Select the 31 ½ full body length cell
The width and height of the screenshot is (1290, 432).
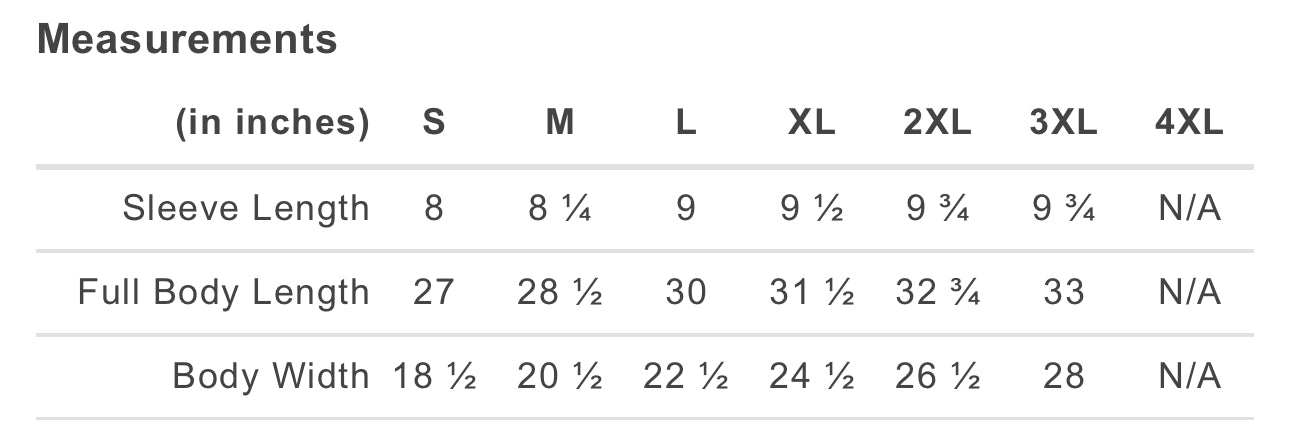[x=811, y=292]
